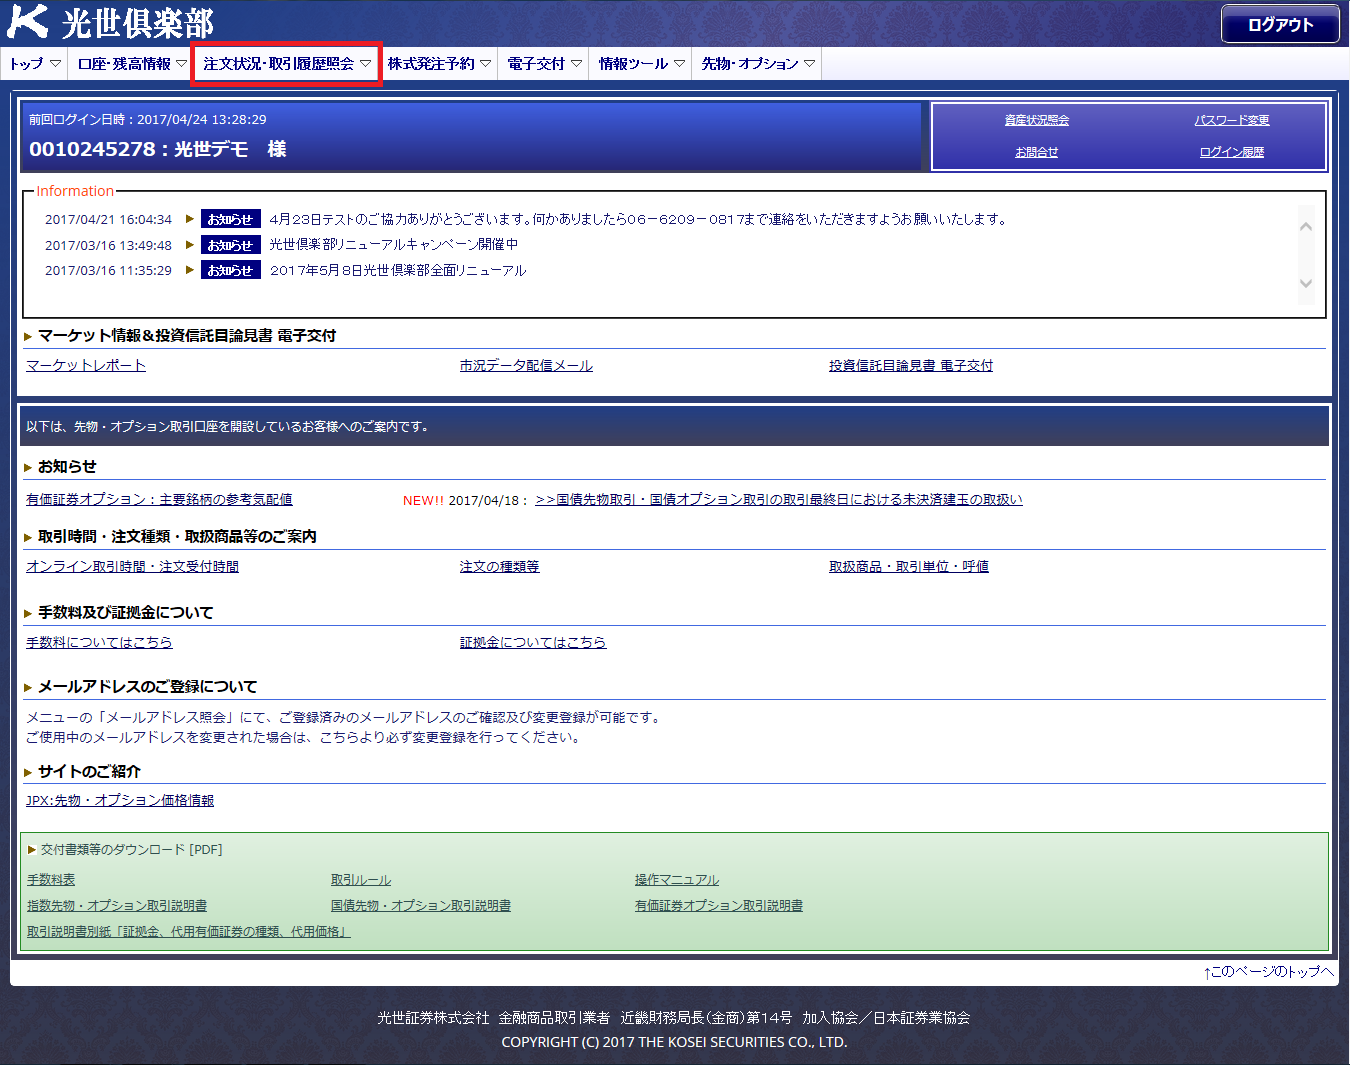Image resolution: width=1350 pixels, height=1068 pixels.
Task: Download 有価証券オプション取引説明書 PDF
Action: 719,906
